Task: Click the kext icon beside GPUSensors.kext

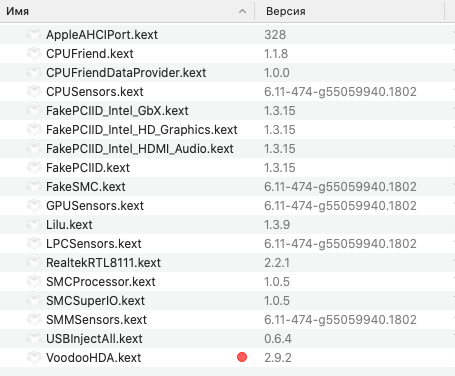Action: click(x=34, y=205)
